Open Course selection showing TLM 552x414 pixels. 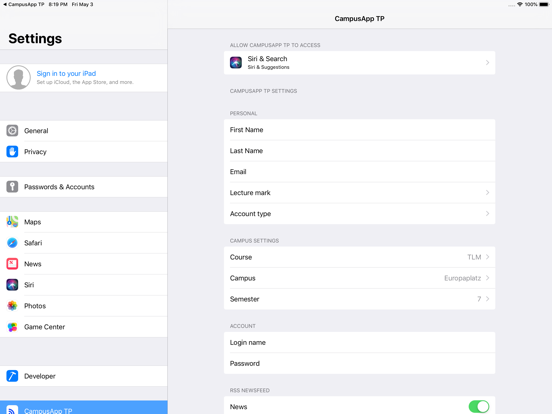359,257
